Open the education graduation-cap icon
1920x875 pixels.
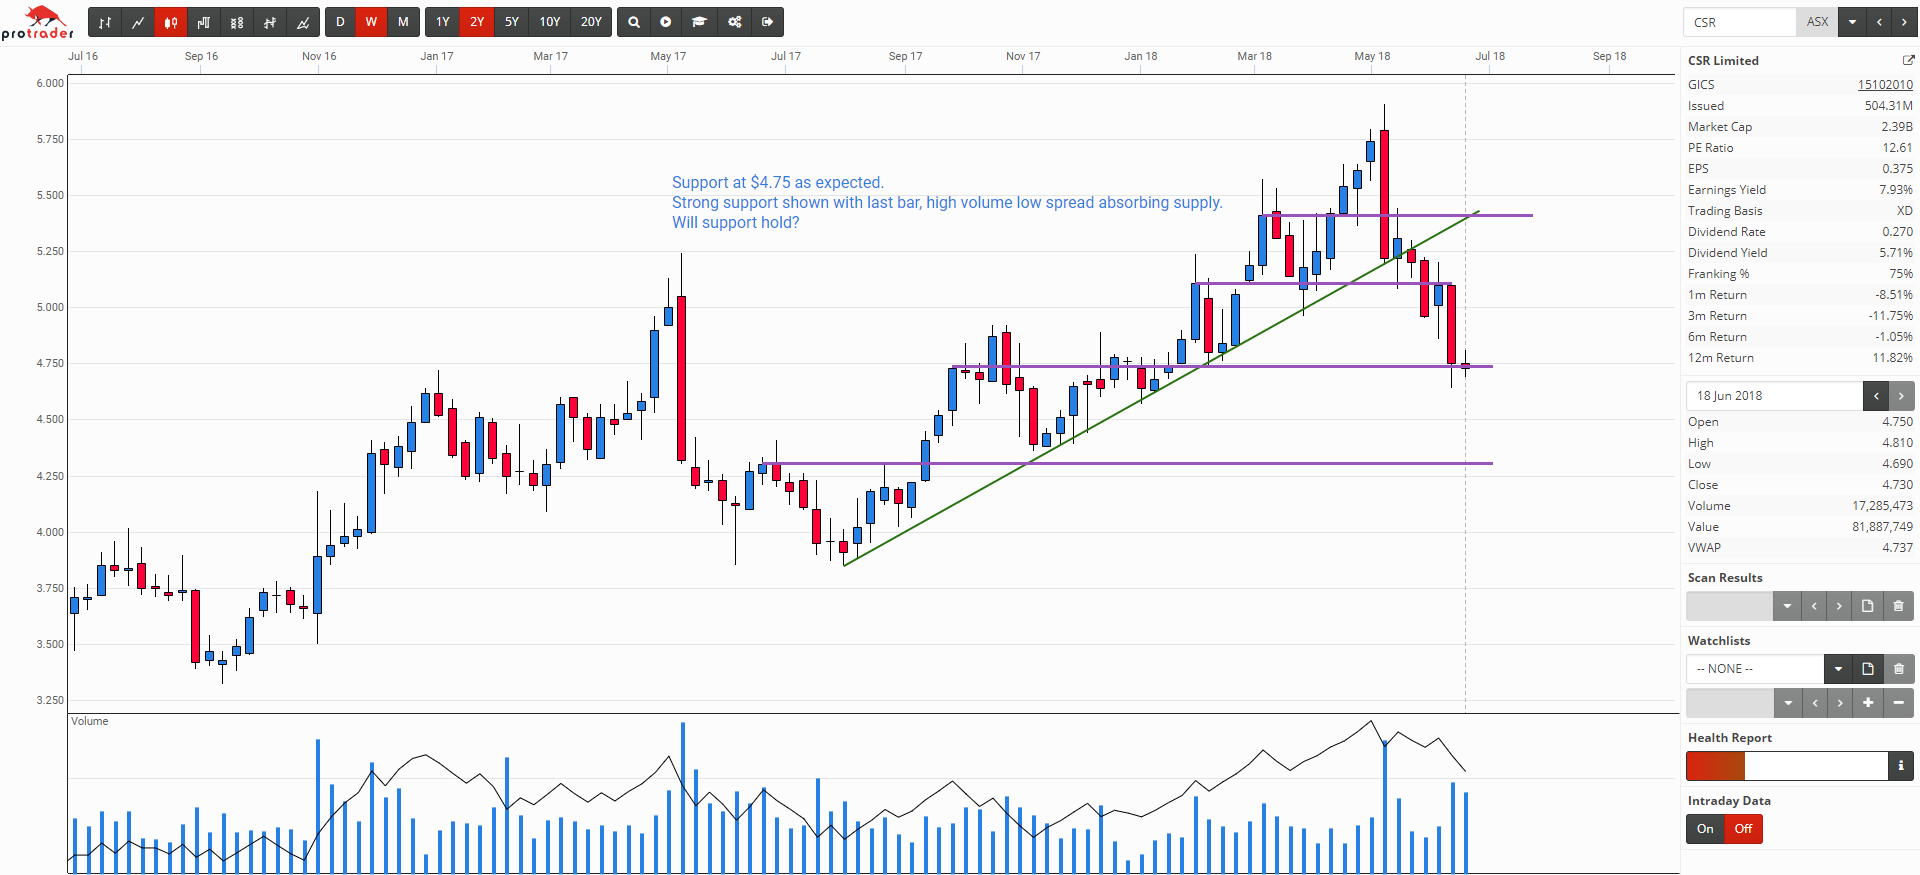pos(700,22)
